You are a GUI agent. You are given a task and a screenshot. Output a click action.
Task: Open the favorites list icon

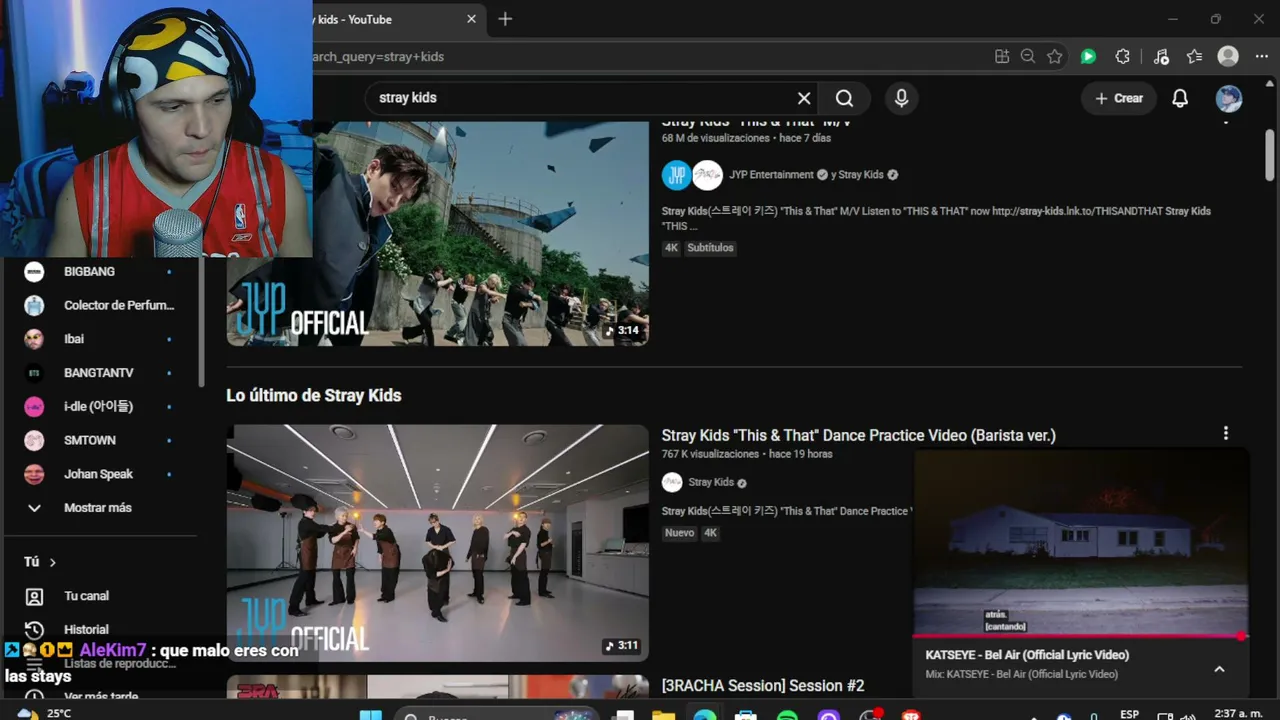click(1194, 57)
